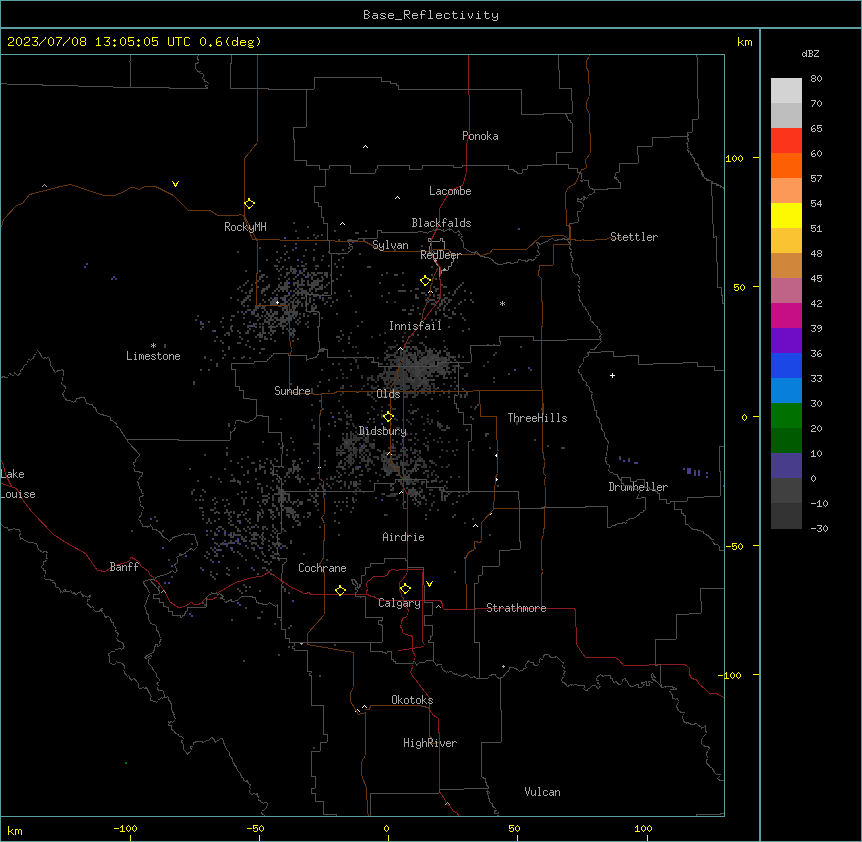Image resolution: width=862 pixels, height=842 pixels.
Task: Click the yellow diamond marker above the Calgary label
Action: coord(405,589)
